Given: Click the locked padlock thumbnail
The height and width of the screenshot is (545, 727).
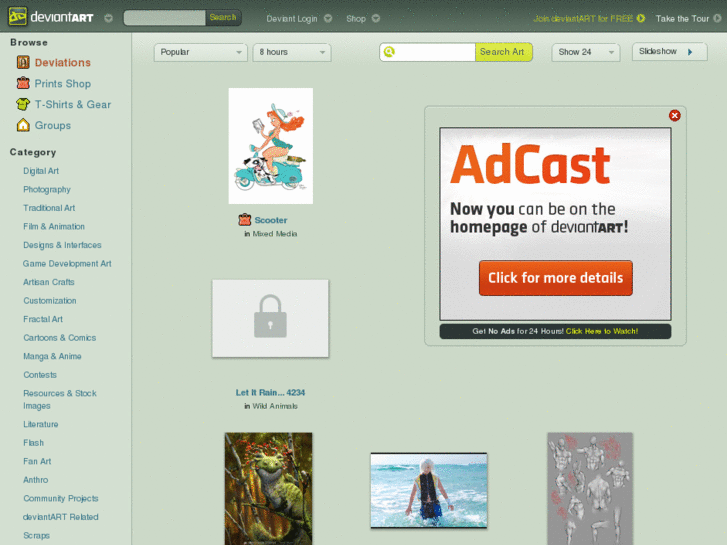Looking at the screenshot, I should 270,318.
